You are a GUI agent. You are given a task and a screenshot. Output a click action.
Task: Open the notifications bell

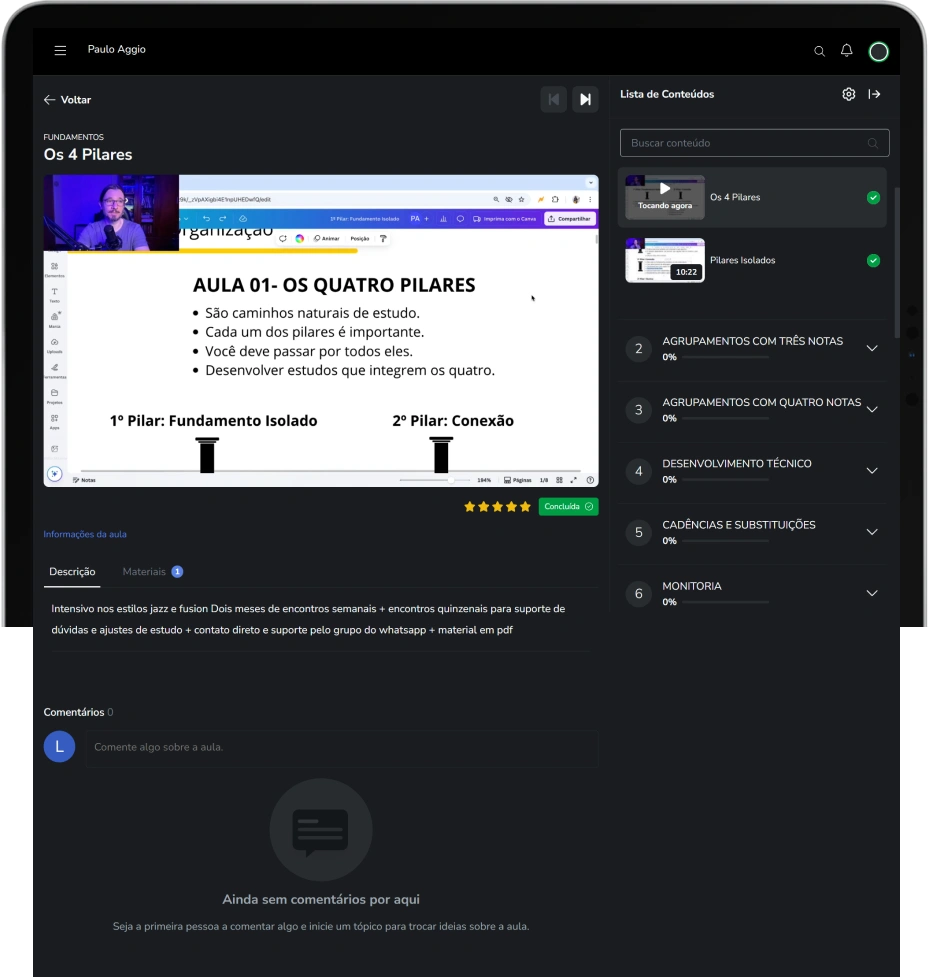pos(846,50)
